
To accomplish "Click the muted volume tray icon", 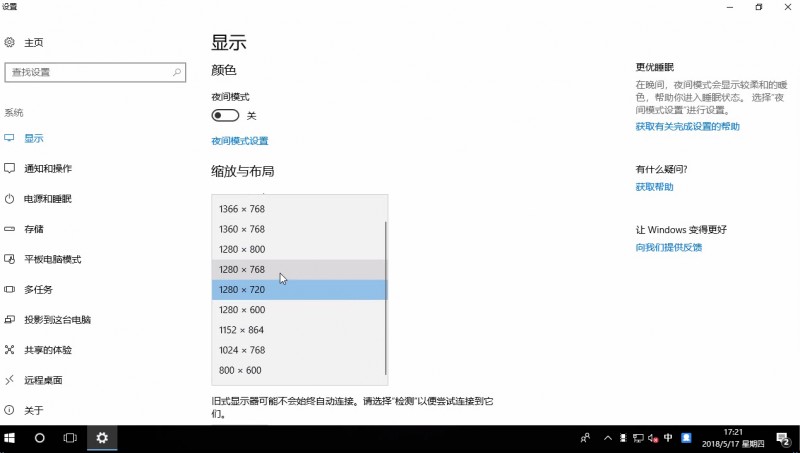I will click(653, 438).
